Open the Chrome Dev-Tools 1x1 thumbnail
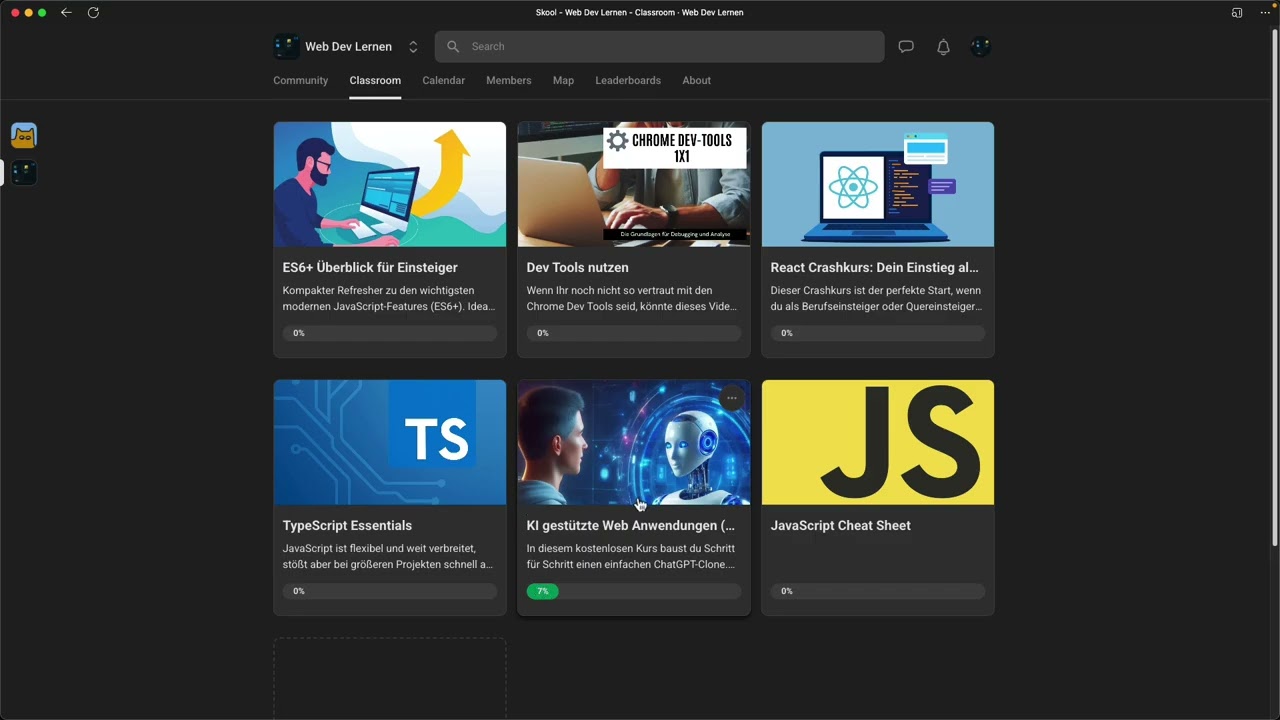 click(634, 184)
